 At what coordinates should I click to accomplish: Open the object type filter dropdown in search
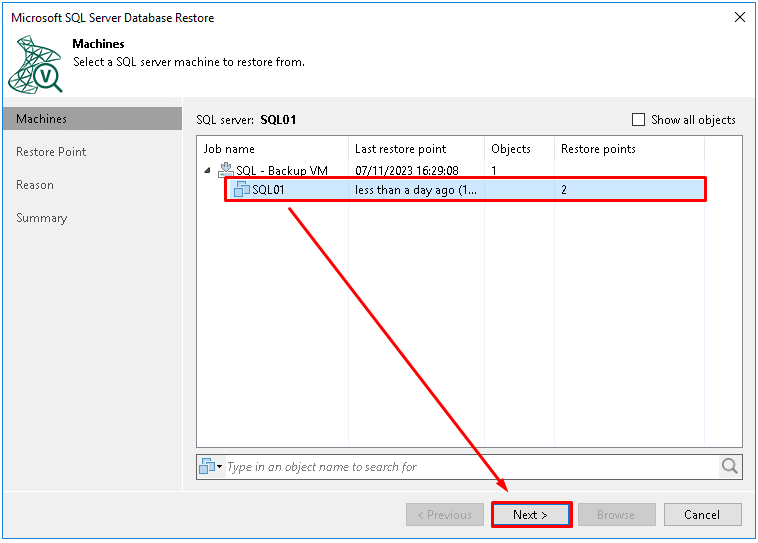[x=211, y=467]
